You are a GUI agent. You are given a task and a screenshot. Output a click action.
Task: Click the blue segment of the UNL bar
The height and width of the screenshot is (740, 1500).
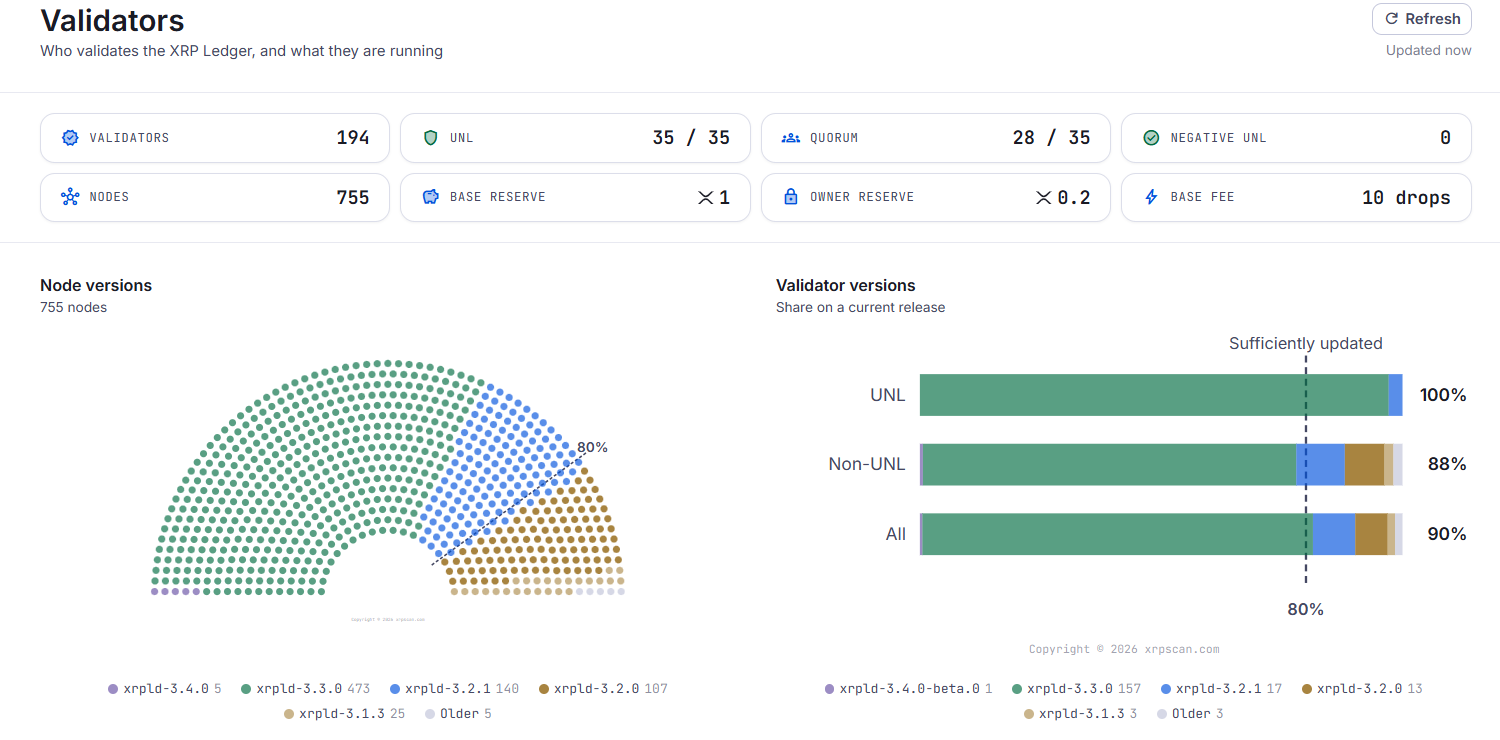point(1396,395)
